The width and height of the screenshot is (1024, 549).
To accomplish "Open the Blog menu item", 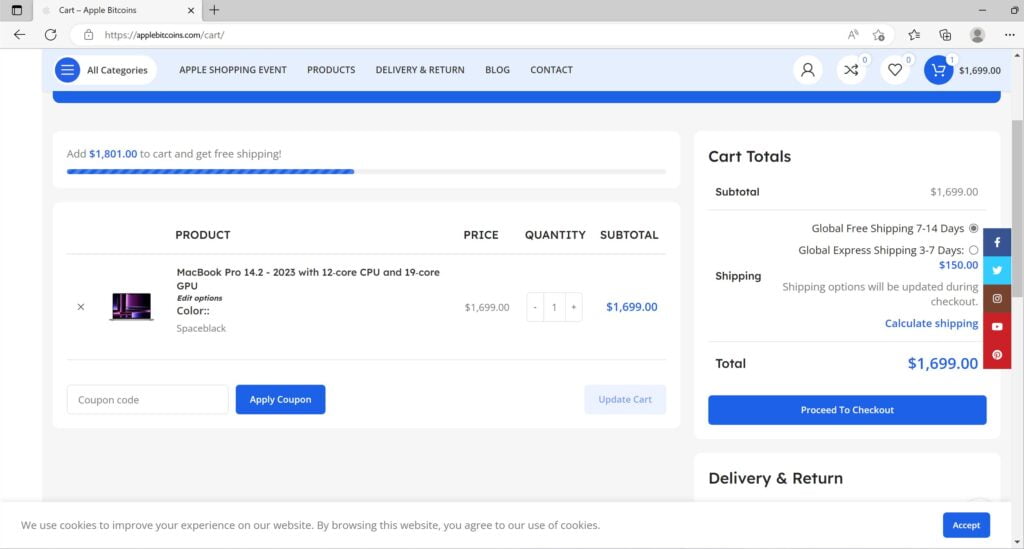I will tap(497, 70).
